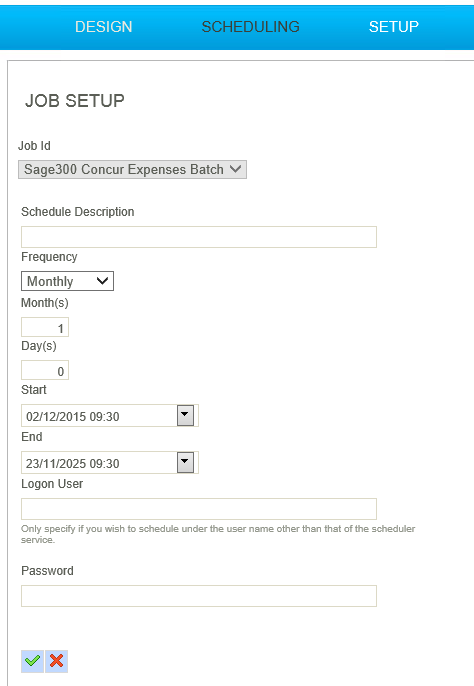The width and height of the screenshot is (474, 686).
Task: Switch to the SCHEDULING tab
Action: click(x=250, y=27)
